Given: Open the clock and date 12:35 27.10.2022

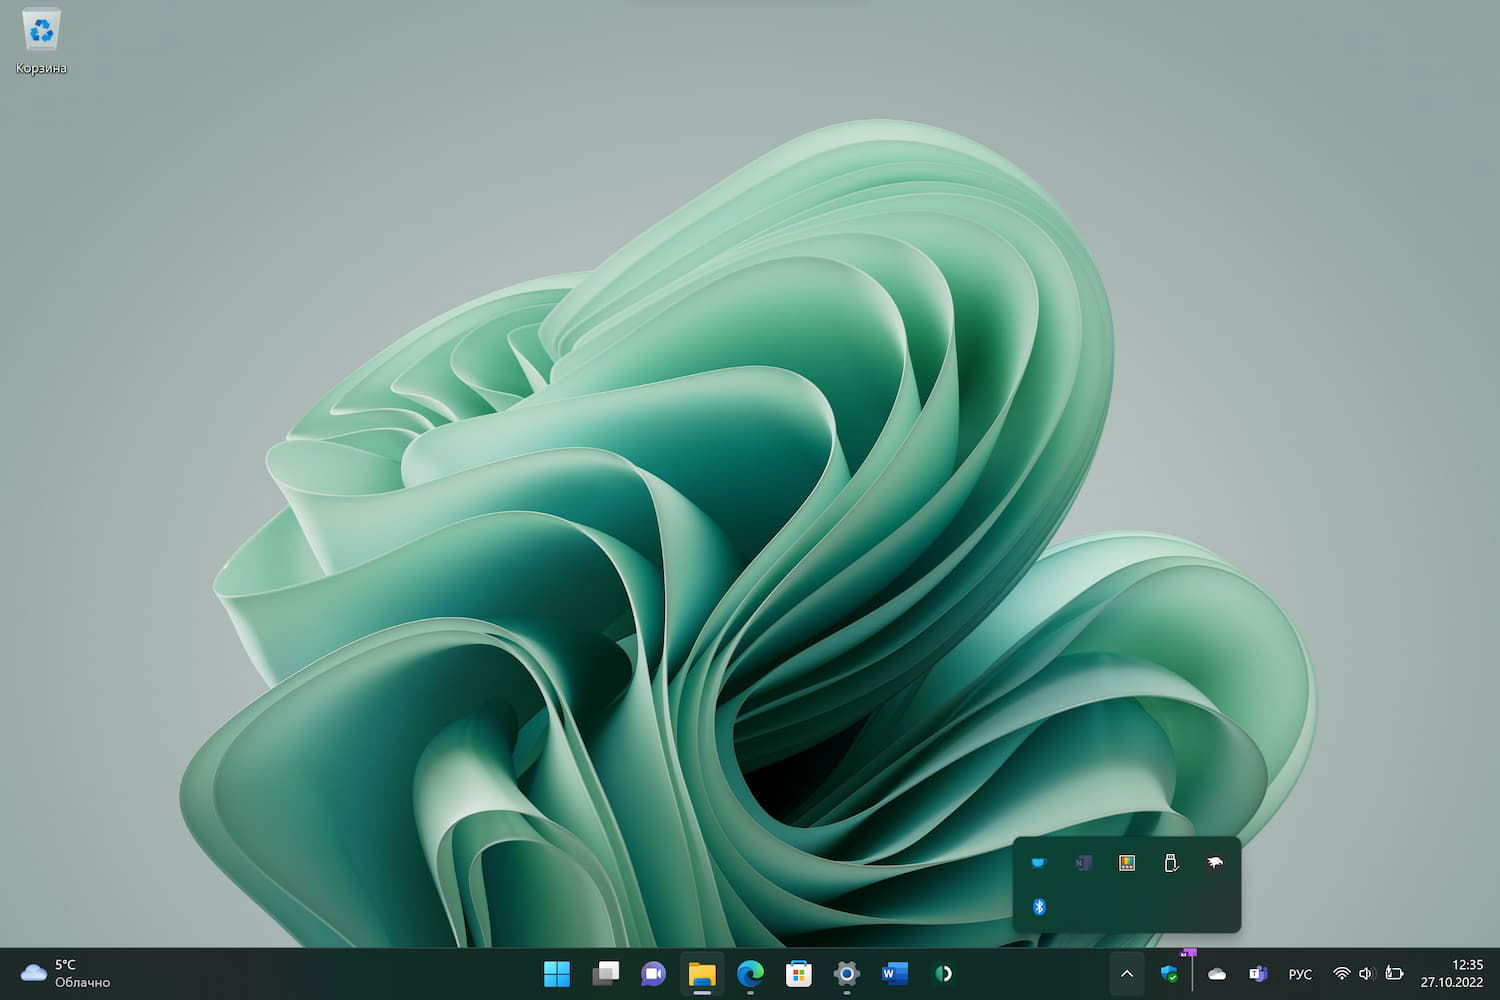Looking at the screenshot, I should pos(1452,973).
